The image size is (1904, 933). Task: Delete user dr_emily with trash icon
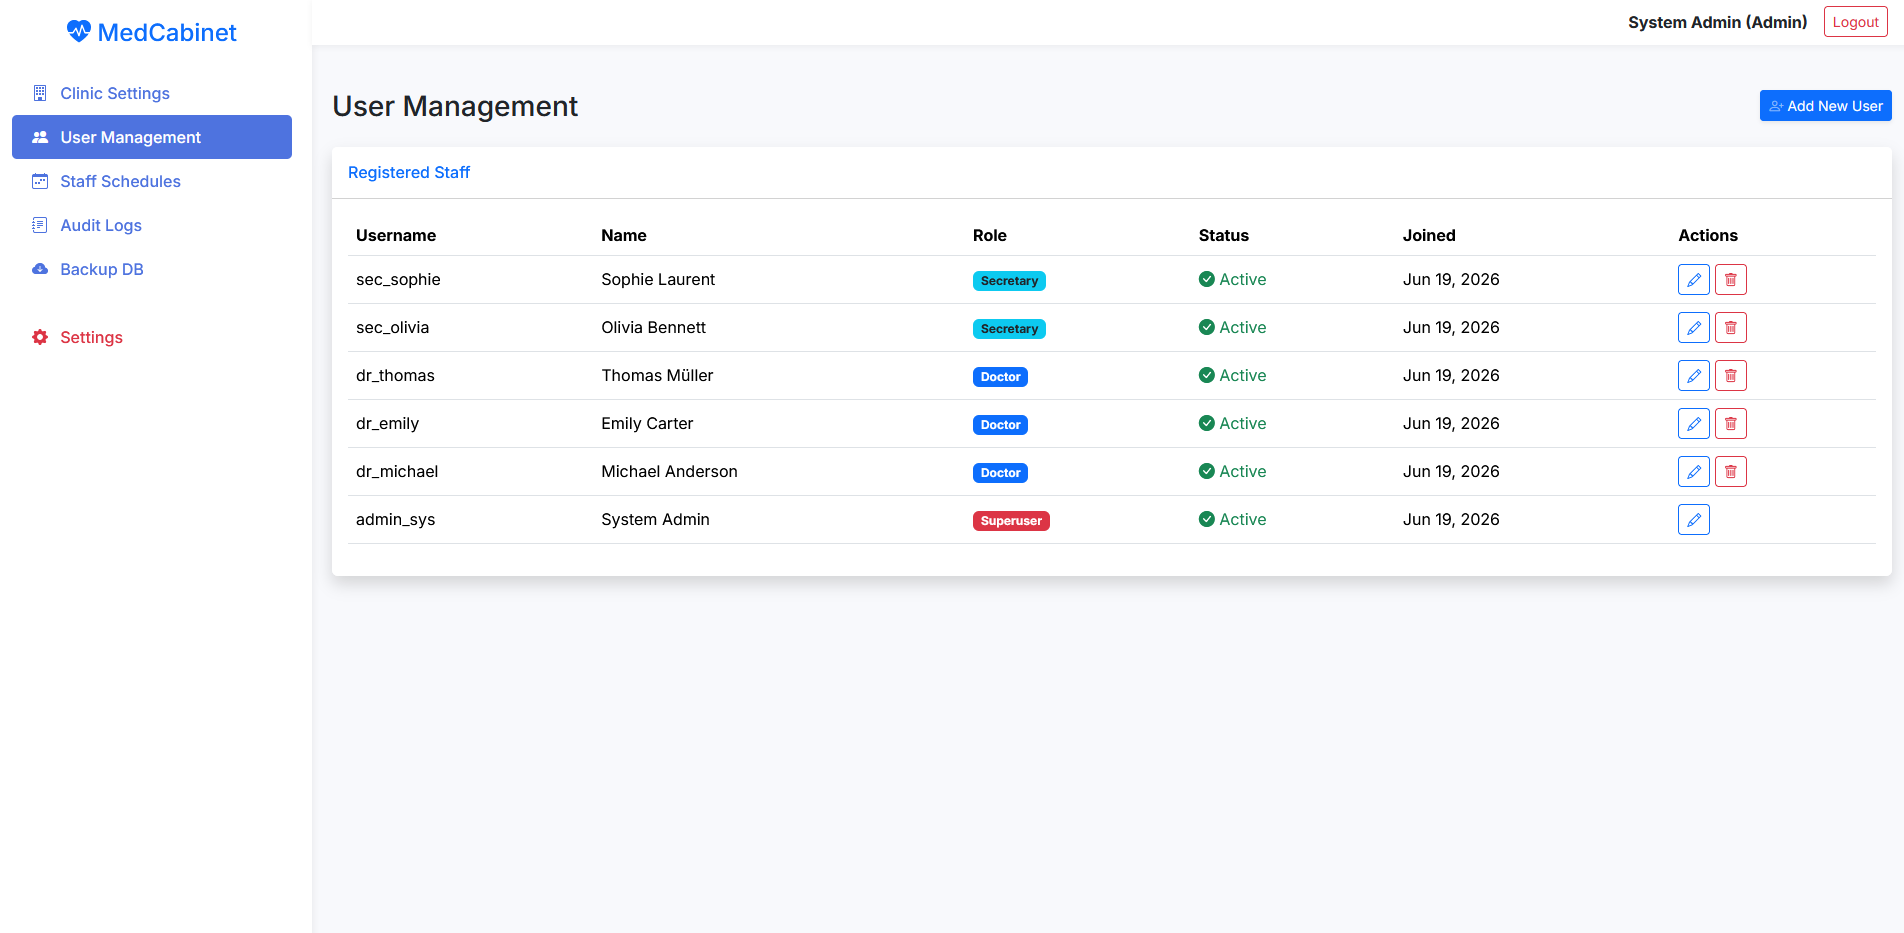1730,424
